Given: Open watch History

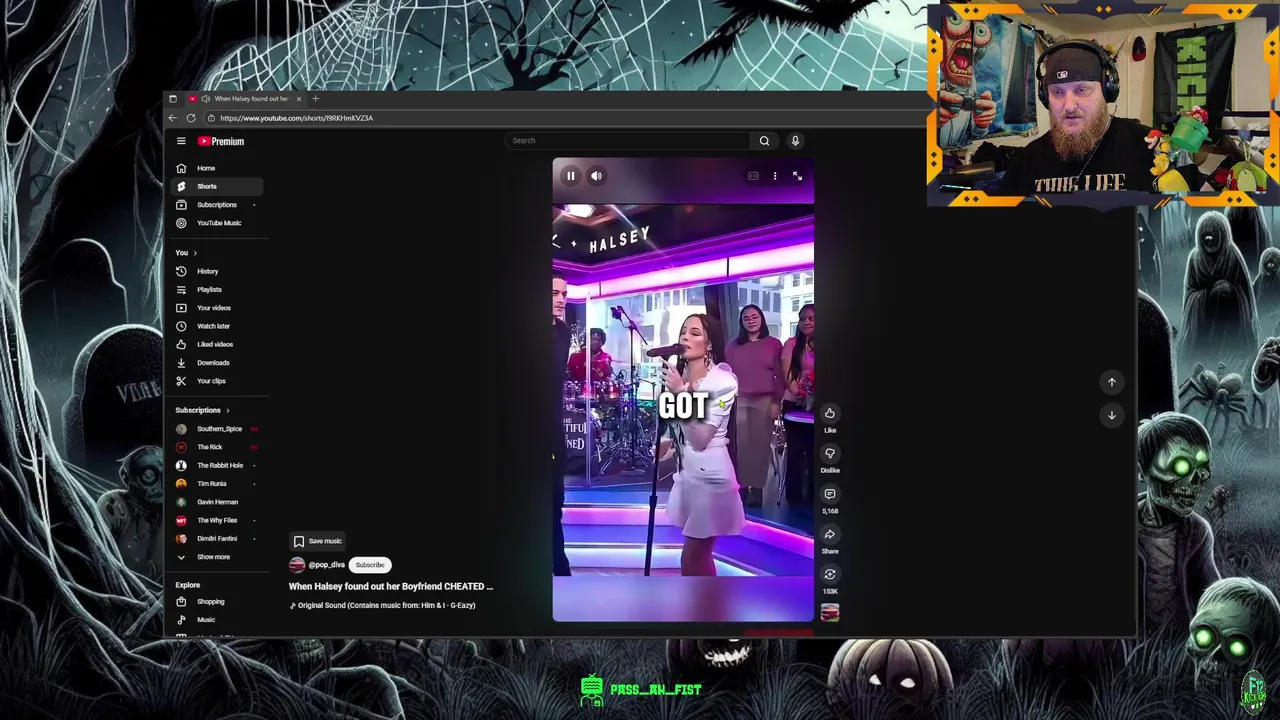Looking at the screenshot, I should click(218, 271).
